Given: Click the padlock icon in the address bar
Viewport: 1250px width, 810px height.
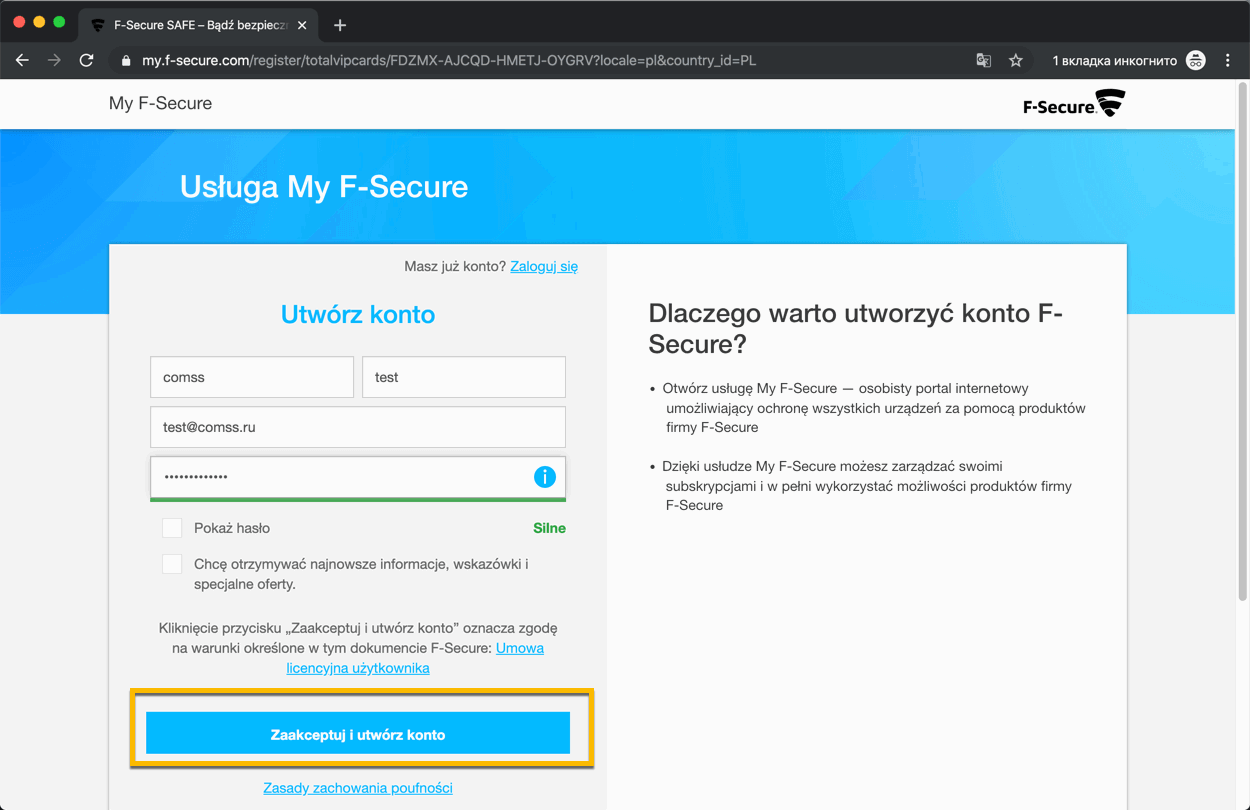Looking at the screenshot, I should (125, 60).
